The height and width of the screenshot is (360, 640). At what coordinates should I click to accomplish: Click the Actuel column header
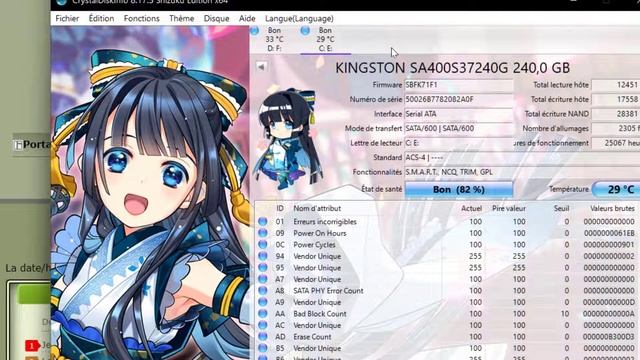coord(471,209)
